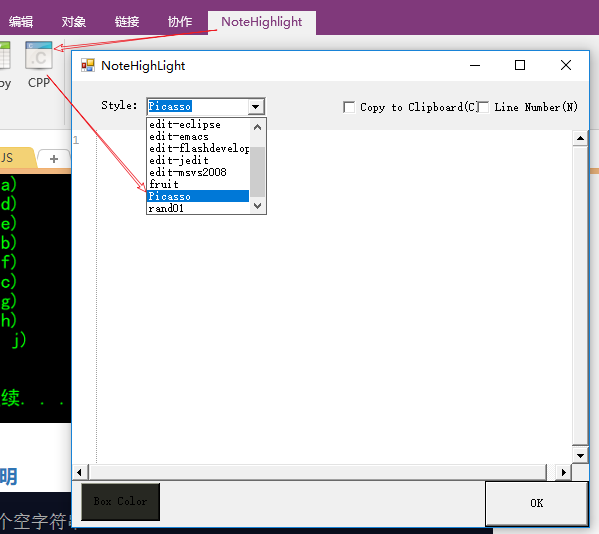Confirm with the OK button
The height and width of the screenshot is (534, 599).
click(x=536, y=503)
